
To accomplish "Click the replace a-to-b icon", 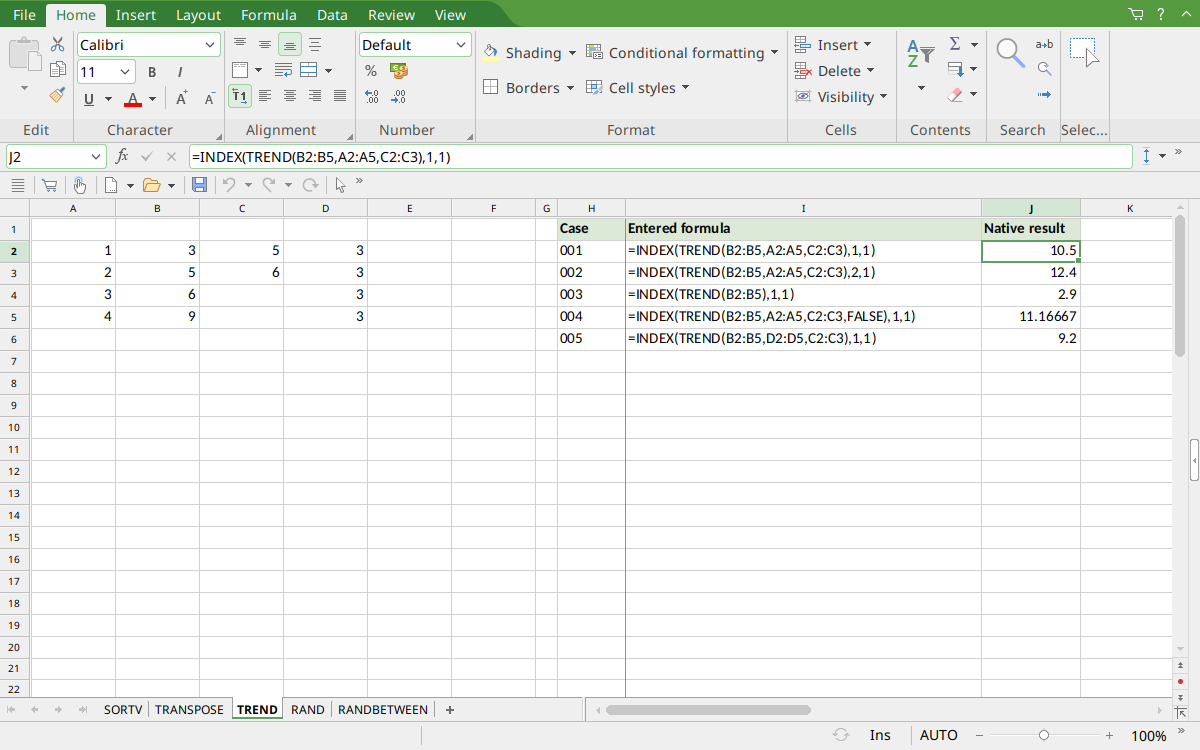I will pyautogui.click(x=1044, y=44).
